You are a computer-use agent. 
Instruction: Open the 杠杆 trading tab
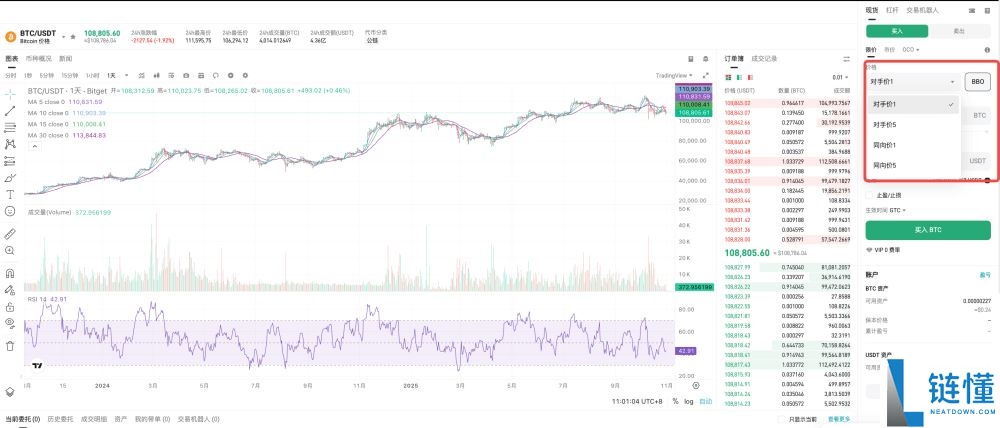(892, 10)
